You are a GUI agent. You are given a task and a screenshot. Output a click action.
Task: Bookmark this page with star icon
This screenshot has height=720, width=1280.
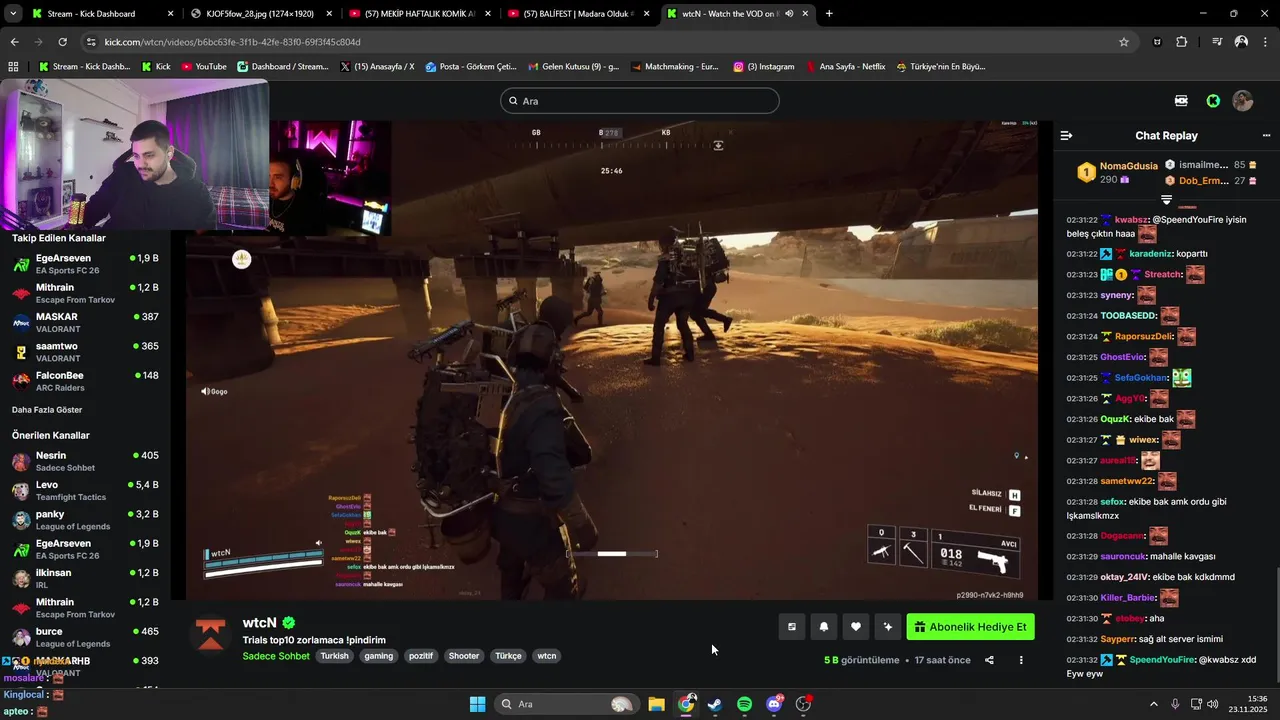coord(1123,42)
